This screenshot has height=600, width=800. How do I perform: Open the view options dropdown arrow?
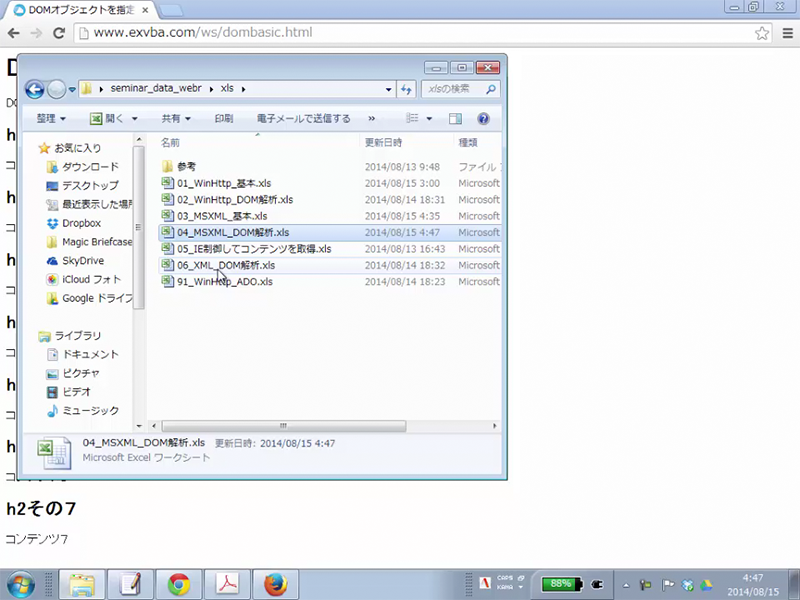coord(429,118)
